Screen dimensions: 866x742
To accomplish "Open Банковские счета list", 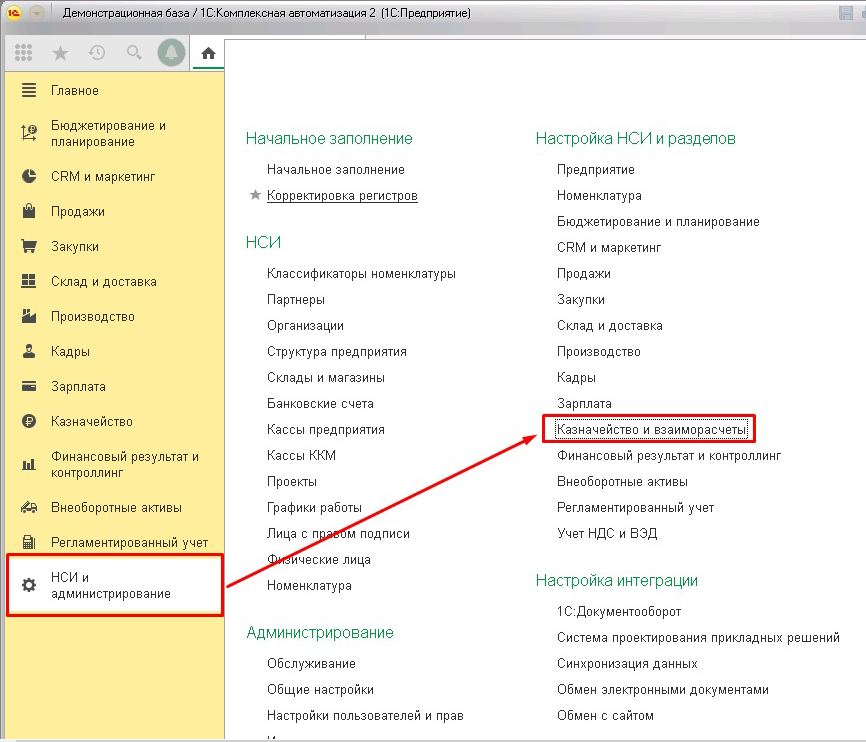I will (320, 404).
